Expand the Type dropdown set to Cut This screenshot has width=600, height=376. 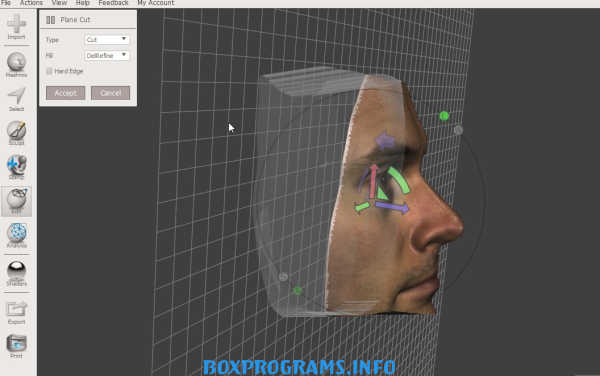pyautogui.click(x=107, y=39)
